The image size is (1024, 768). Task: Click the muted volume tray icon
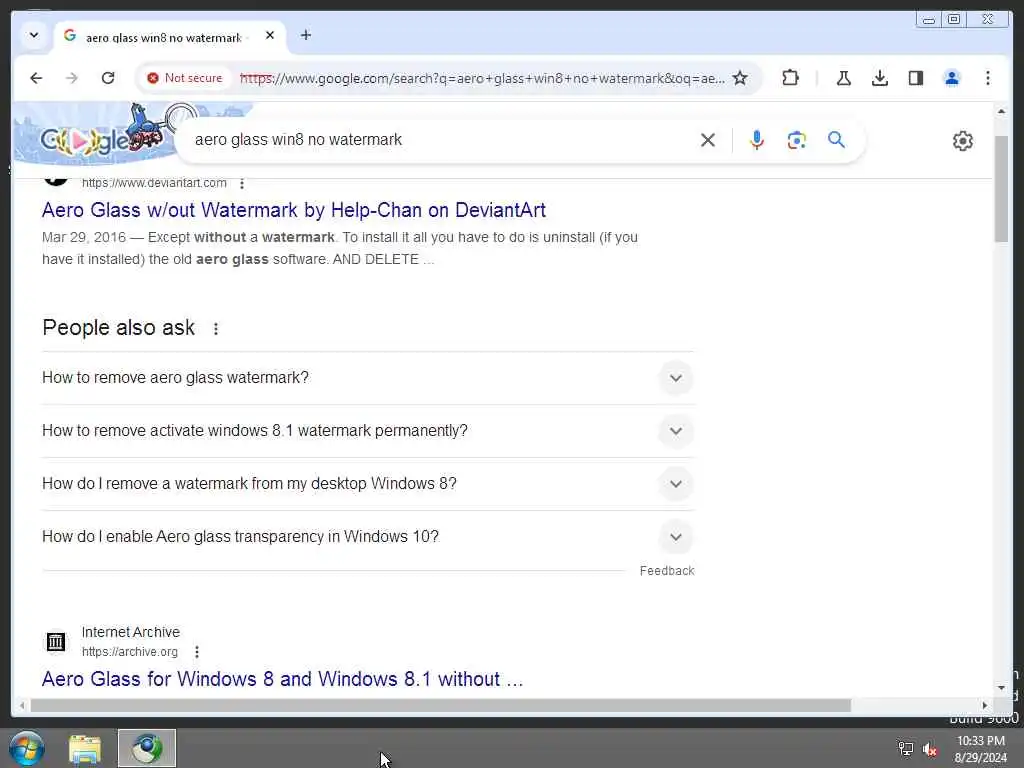pyautogui.click(x=930, y=749)
